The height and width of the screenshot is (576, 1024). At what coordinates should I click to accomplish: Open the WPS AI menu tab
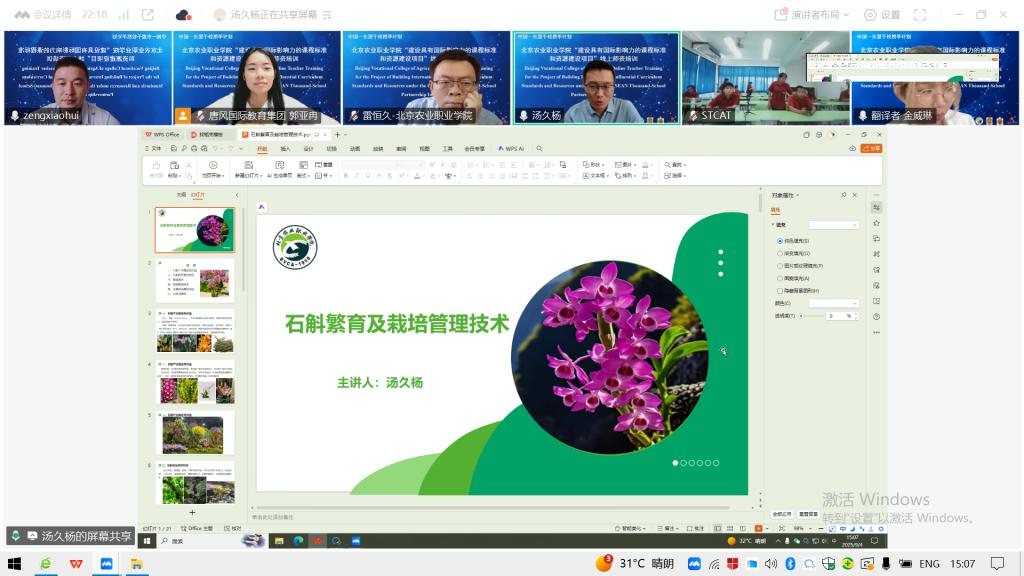tap(511, 148)
